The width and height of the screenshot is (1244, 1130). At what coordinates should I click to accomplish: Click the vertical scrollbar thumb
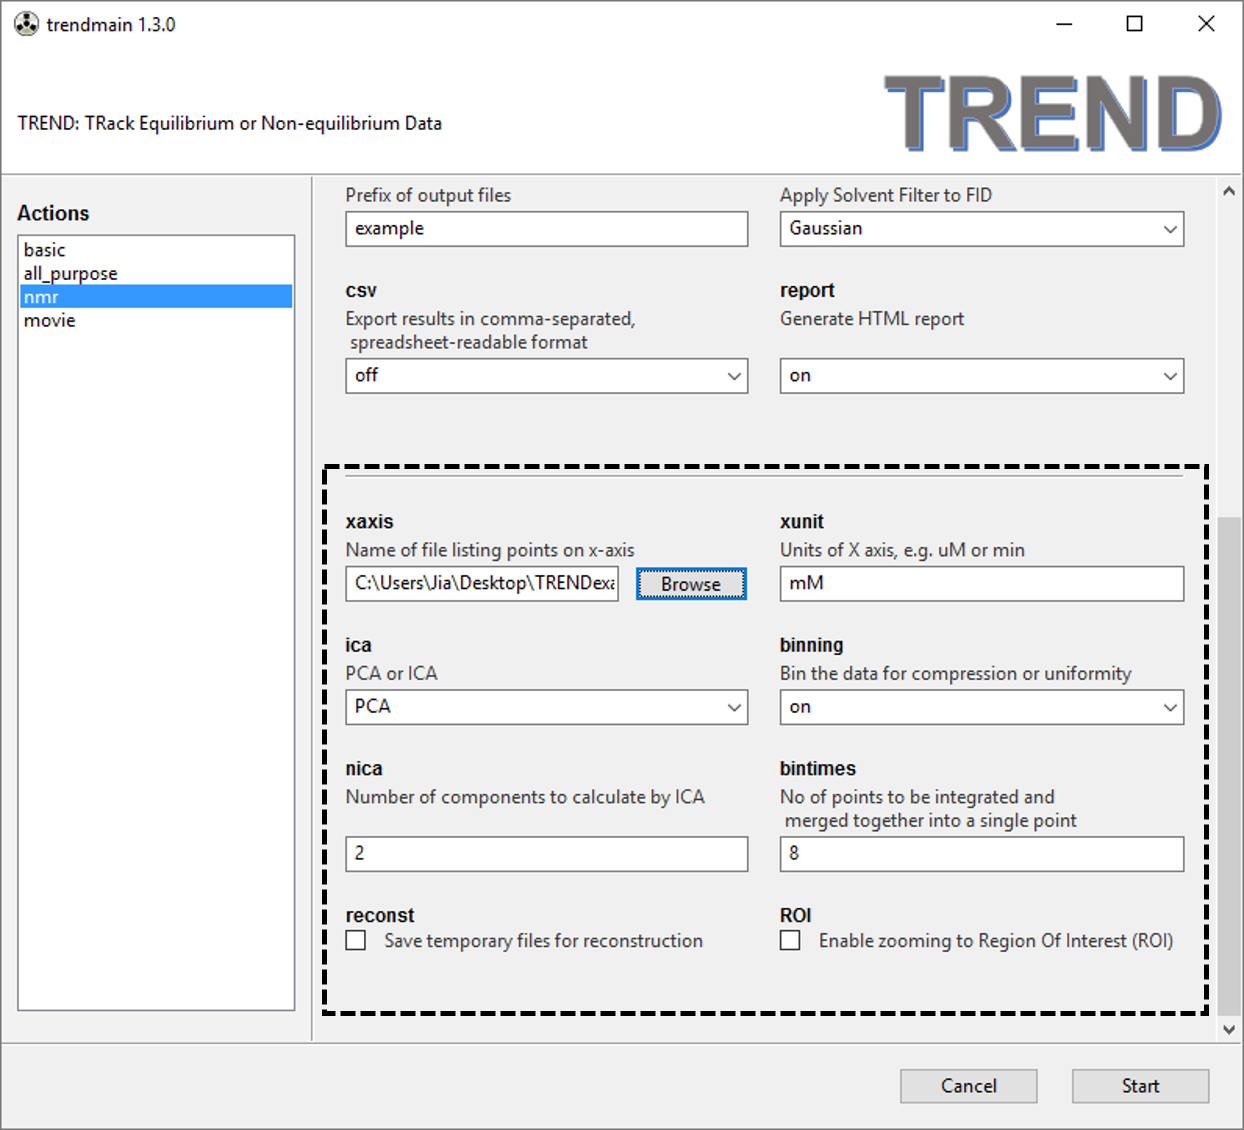1228,760
